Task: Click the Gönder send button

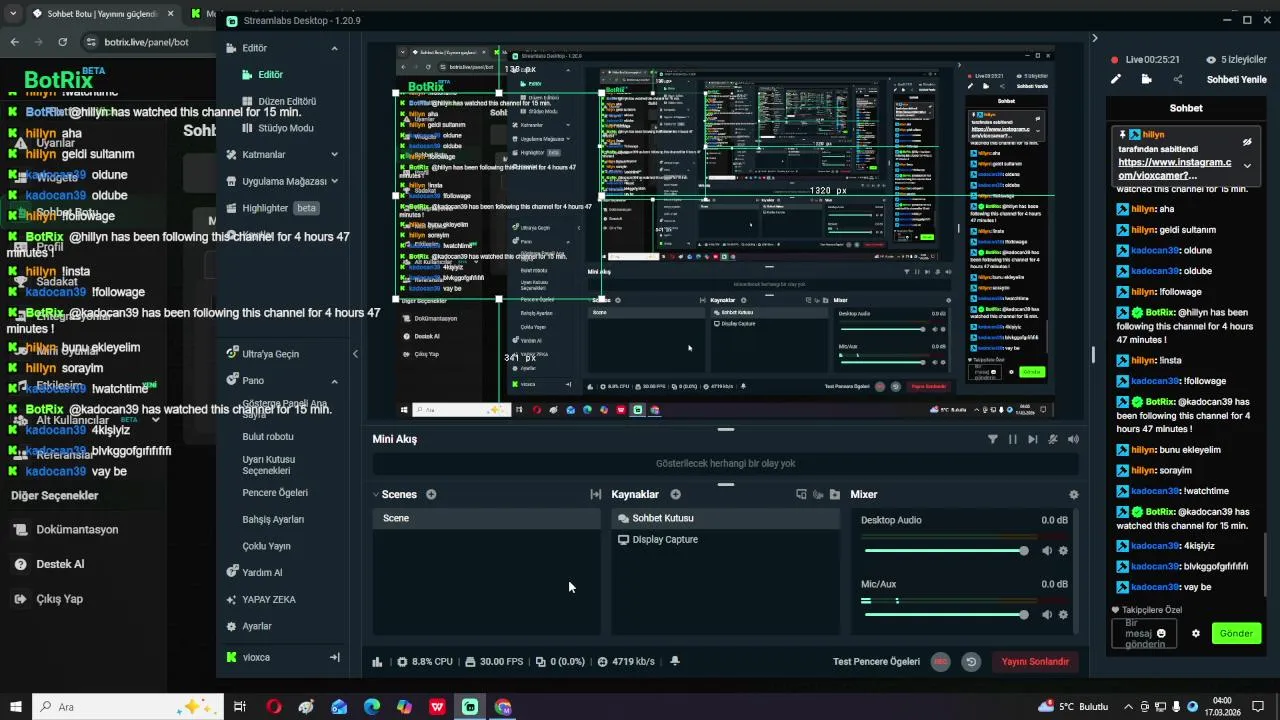Action: (x=1236, y=633)
